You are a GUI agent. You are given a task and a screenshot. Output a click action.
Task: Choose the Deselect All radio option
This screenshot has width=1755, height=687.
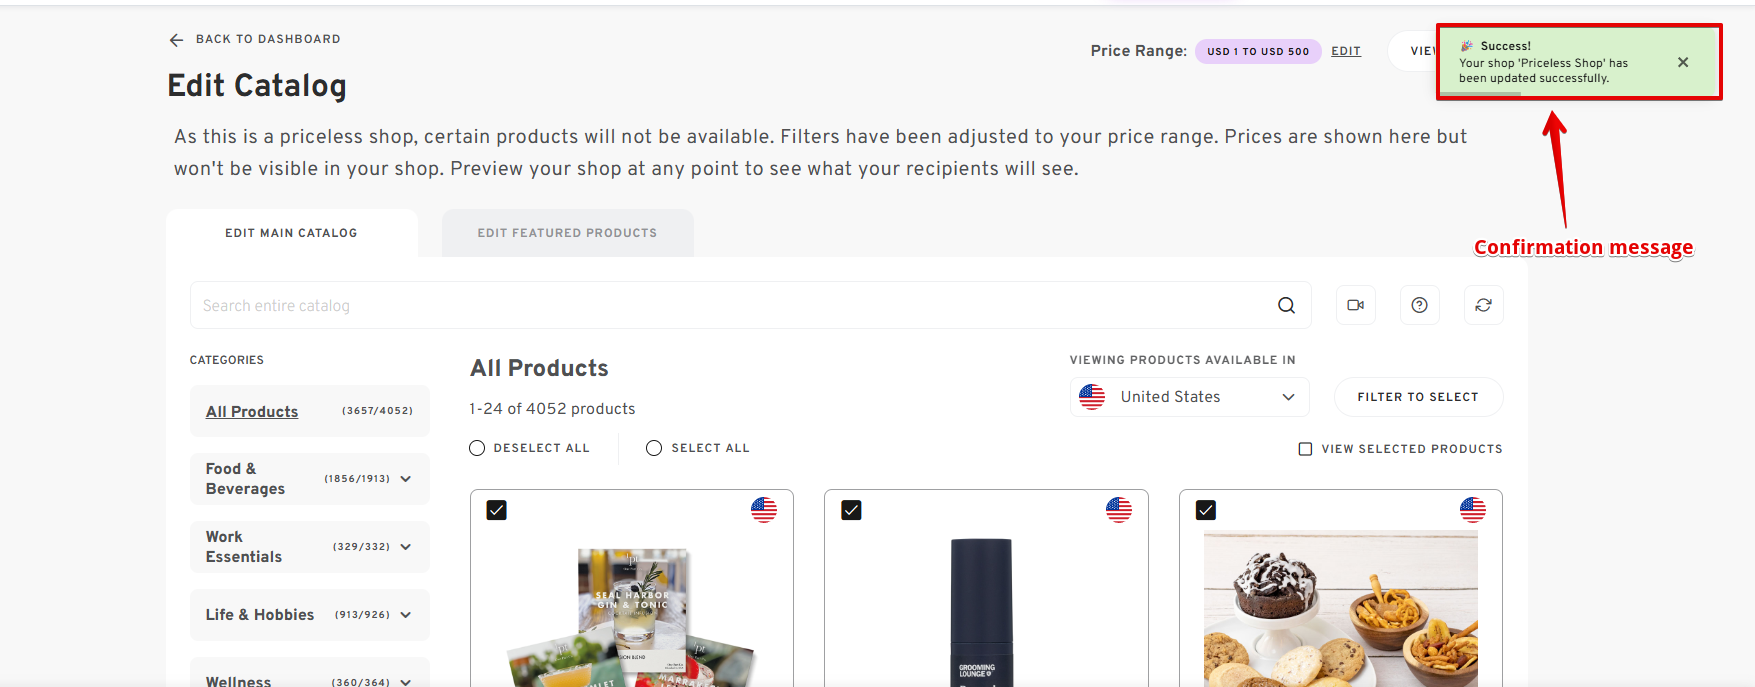[x=477, y=448]
